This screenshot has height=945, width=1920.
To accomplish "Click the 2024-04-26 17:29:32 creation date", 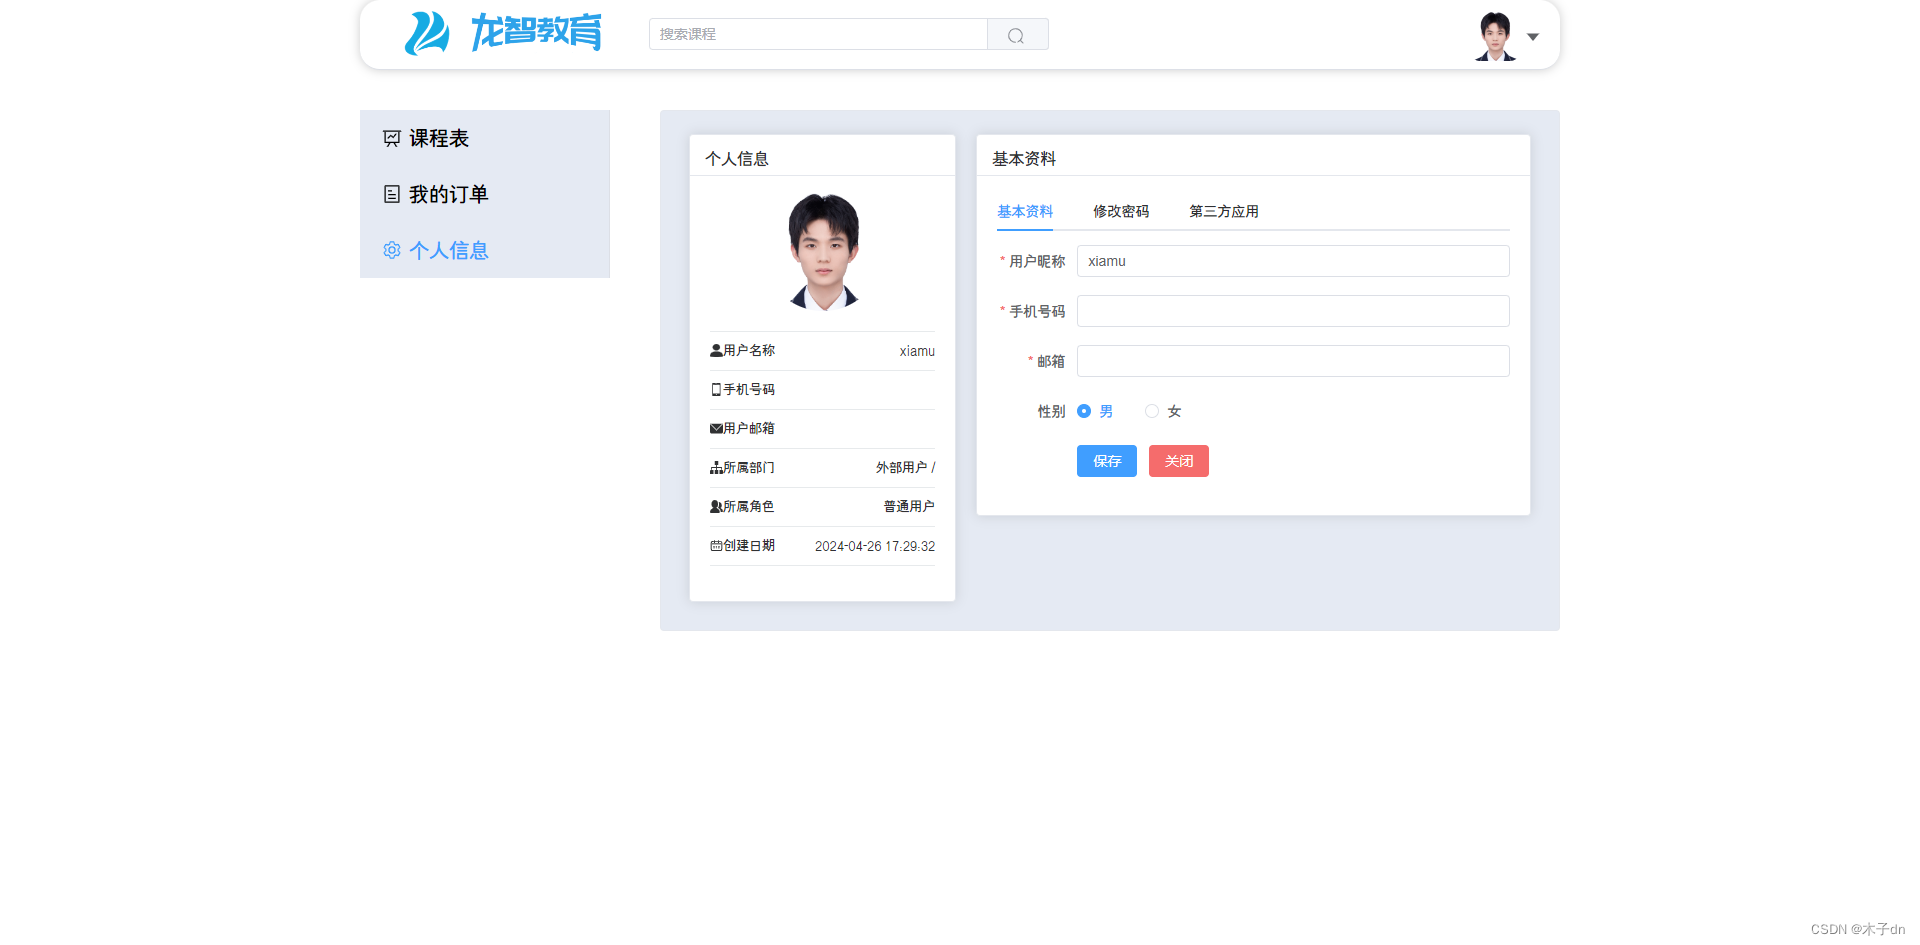I will (x=875, y=546).
